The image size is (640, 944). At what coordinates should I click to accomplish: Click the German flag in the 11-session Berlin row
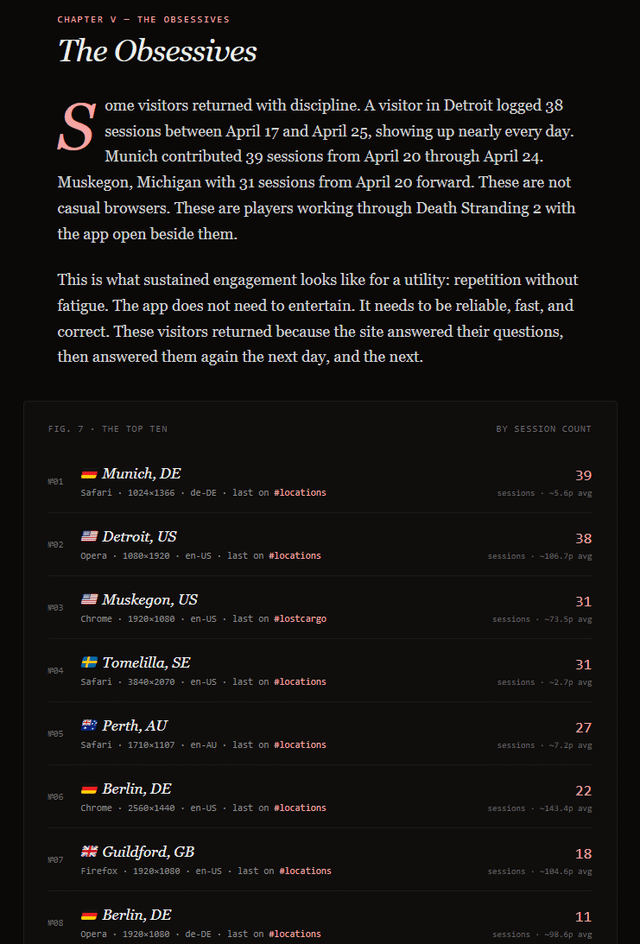[89, 915]
